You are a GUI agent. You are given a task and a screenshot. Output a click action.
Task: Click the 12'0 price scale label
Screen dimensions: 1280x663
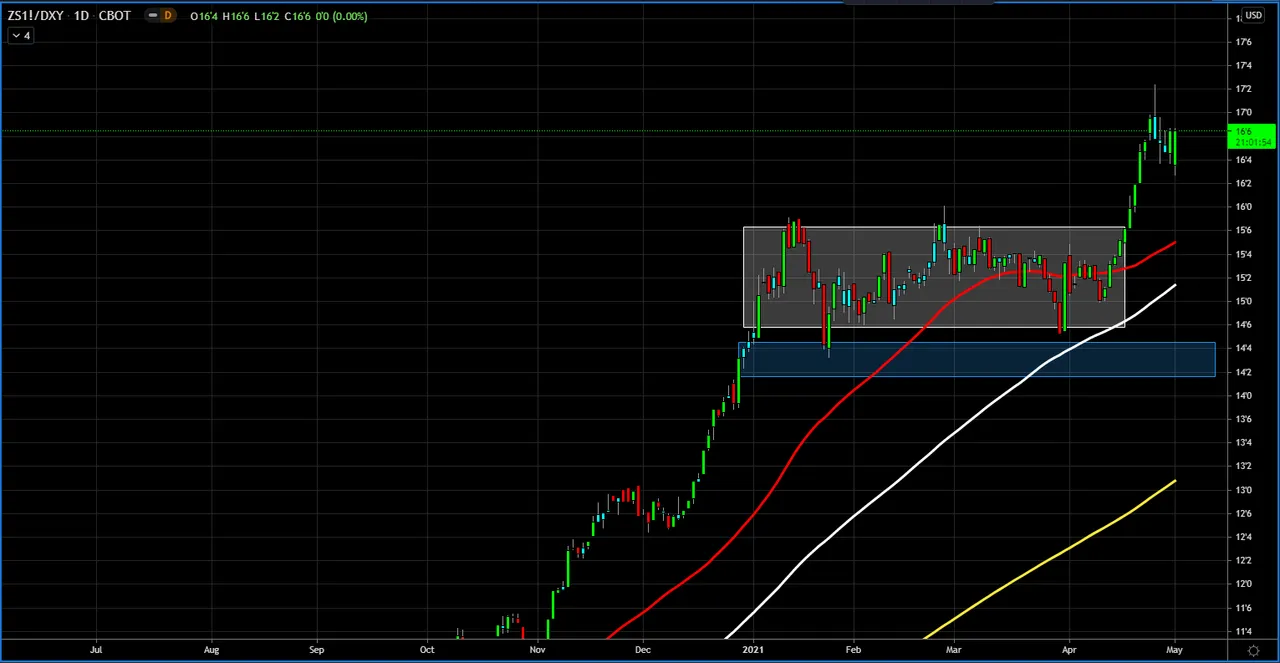(x=1243, y=584)
